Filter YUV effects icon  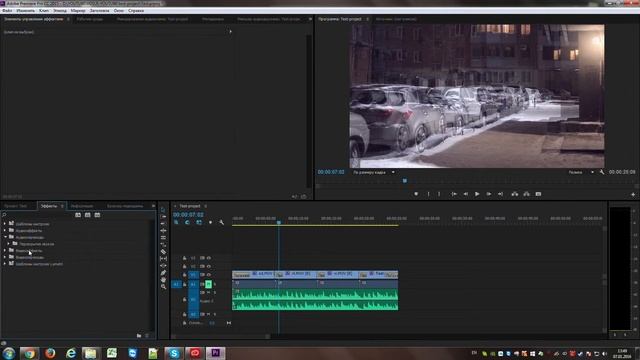click(x=97, y=215)
